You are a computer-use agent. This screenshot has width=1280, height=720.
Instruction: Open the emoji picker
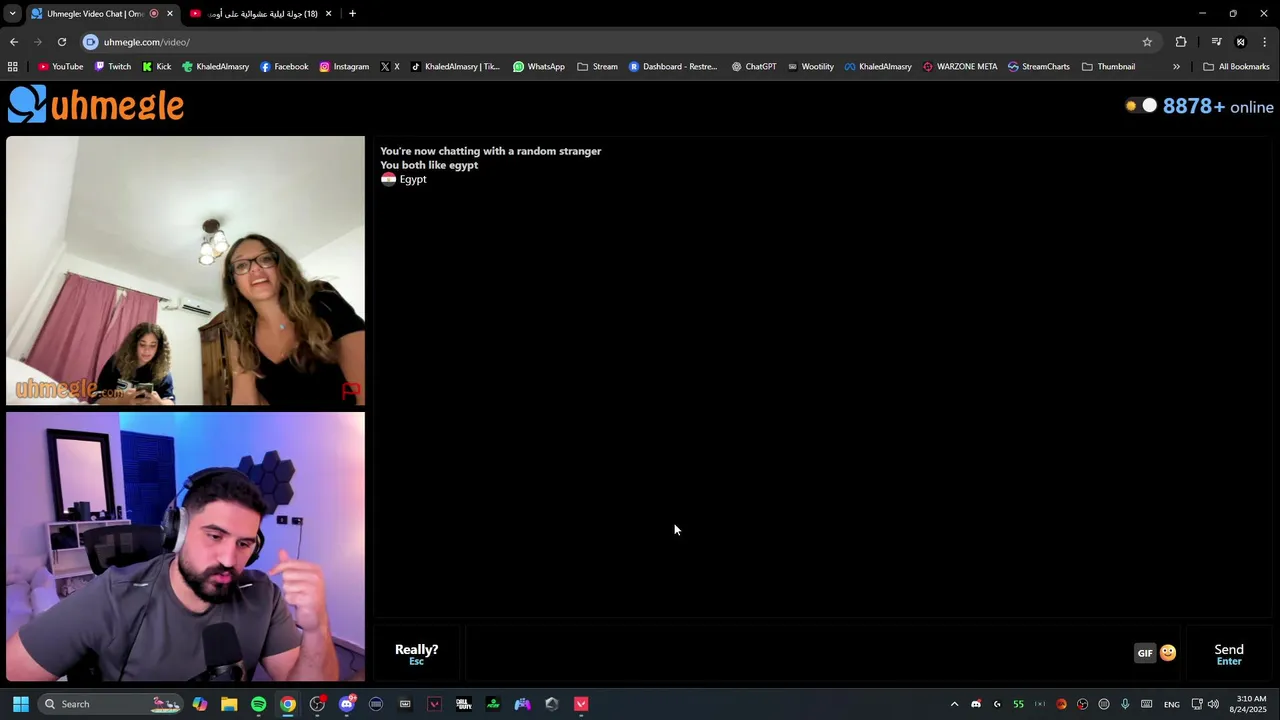1168,653
